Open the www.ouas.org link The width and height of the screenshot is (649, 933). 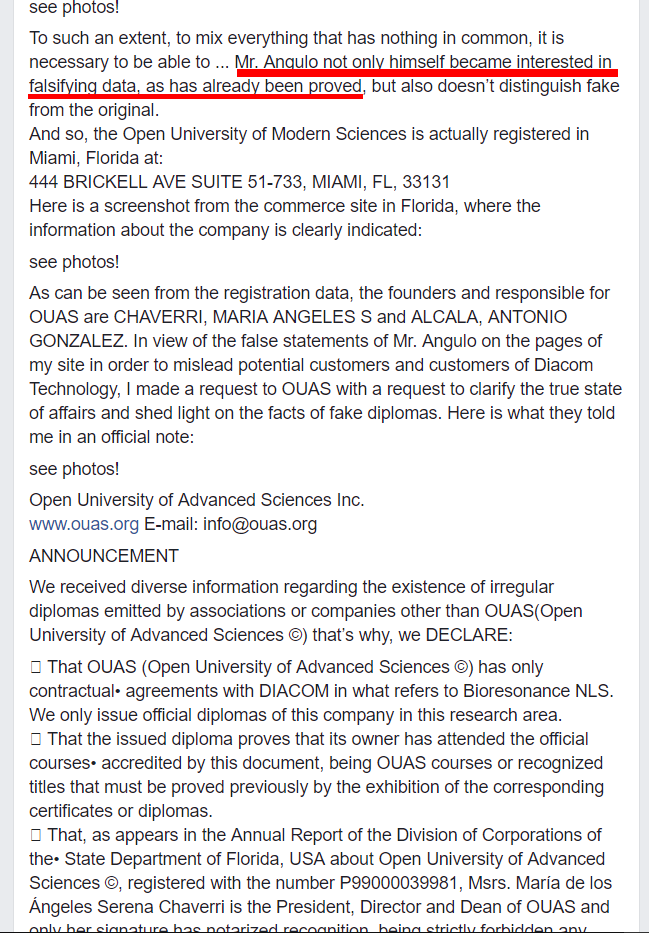(x=84, y=524)
